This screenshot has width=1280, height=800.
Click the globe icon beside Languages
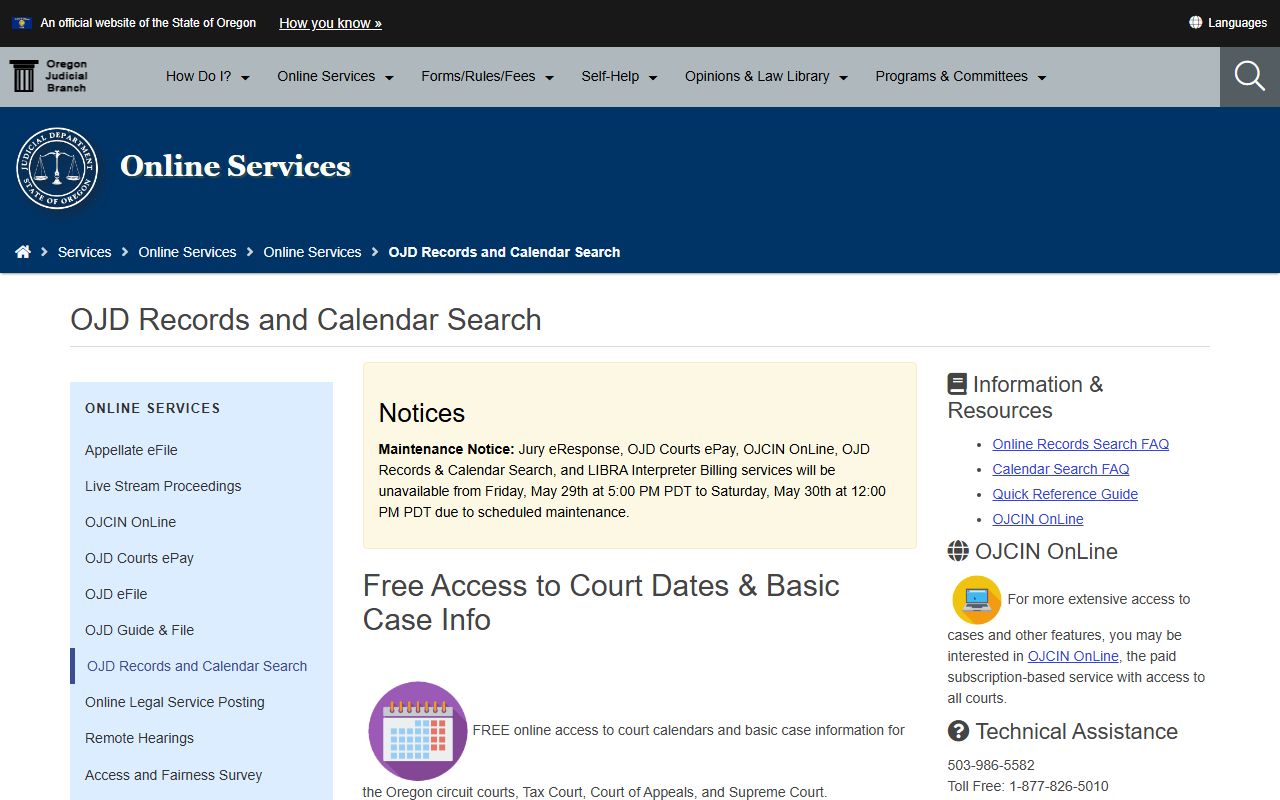click(1195, 23)
